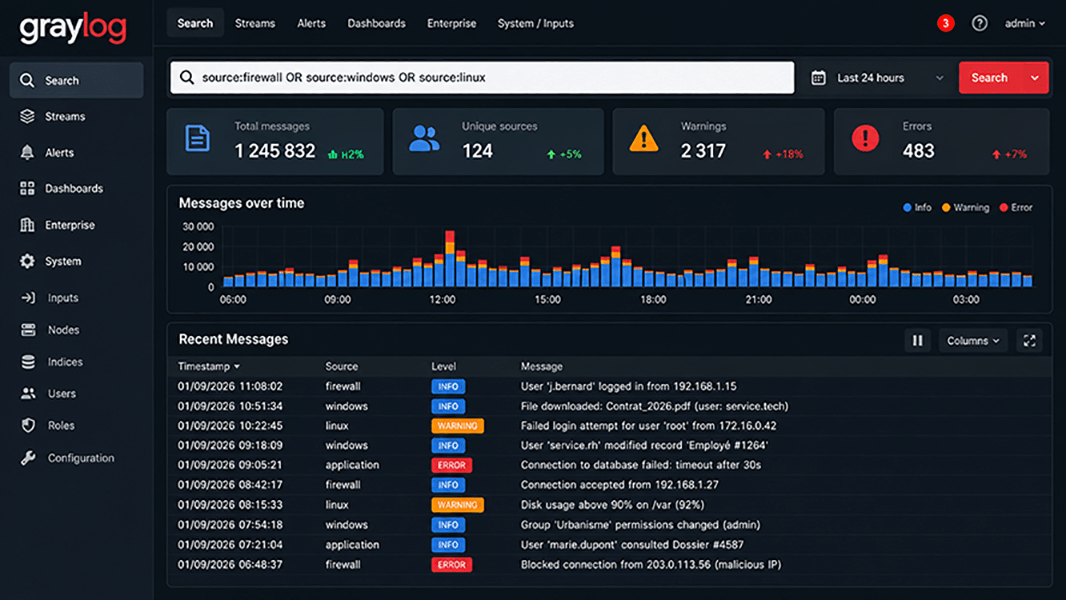Click the Message column header

point(541,366)
